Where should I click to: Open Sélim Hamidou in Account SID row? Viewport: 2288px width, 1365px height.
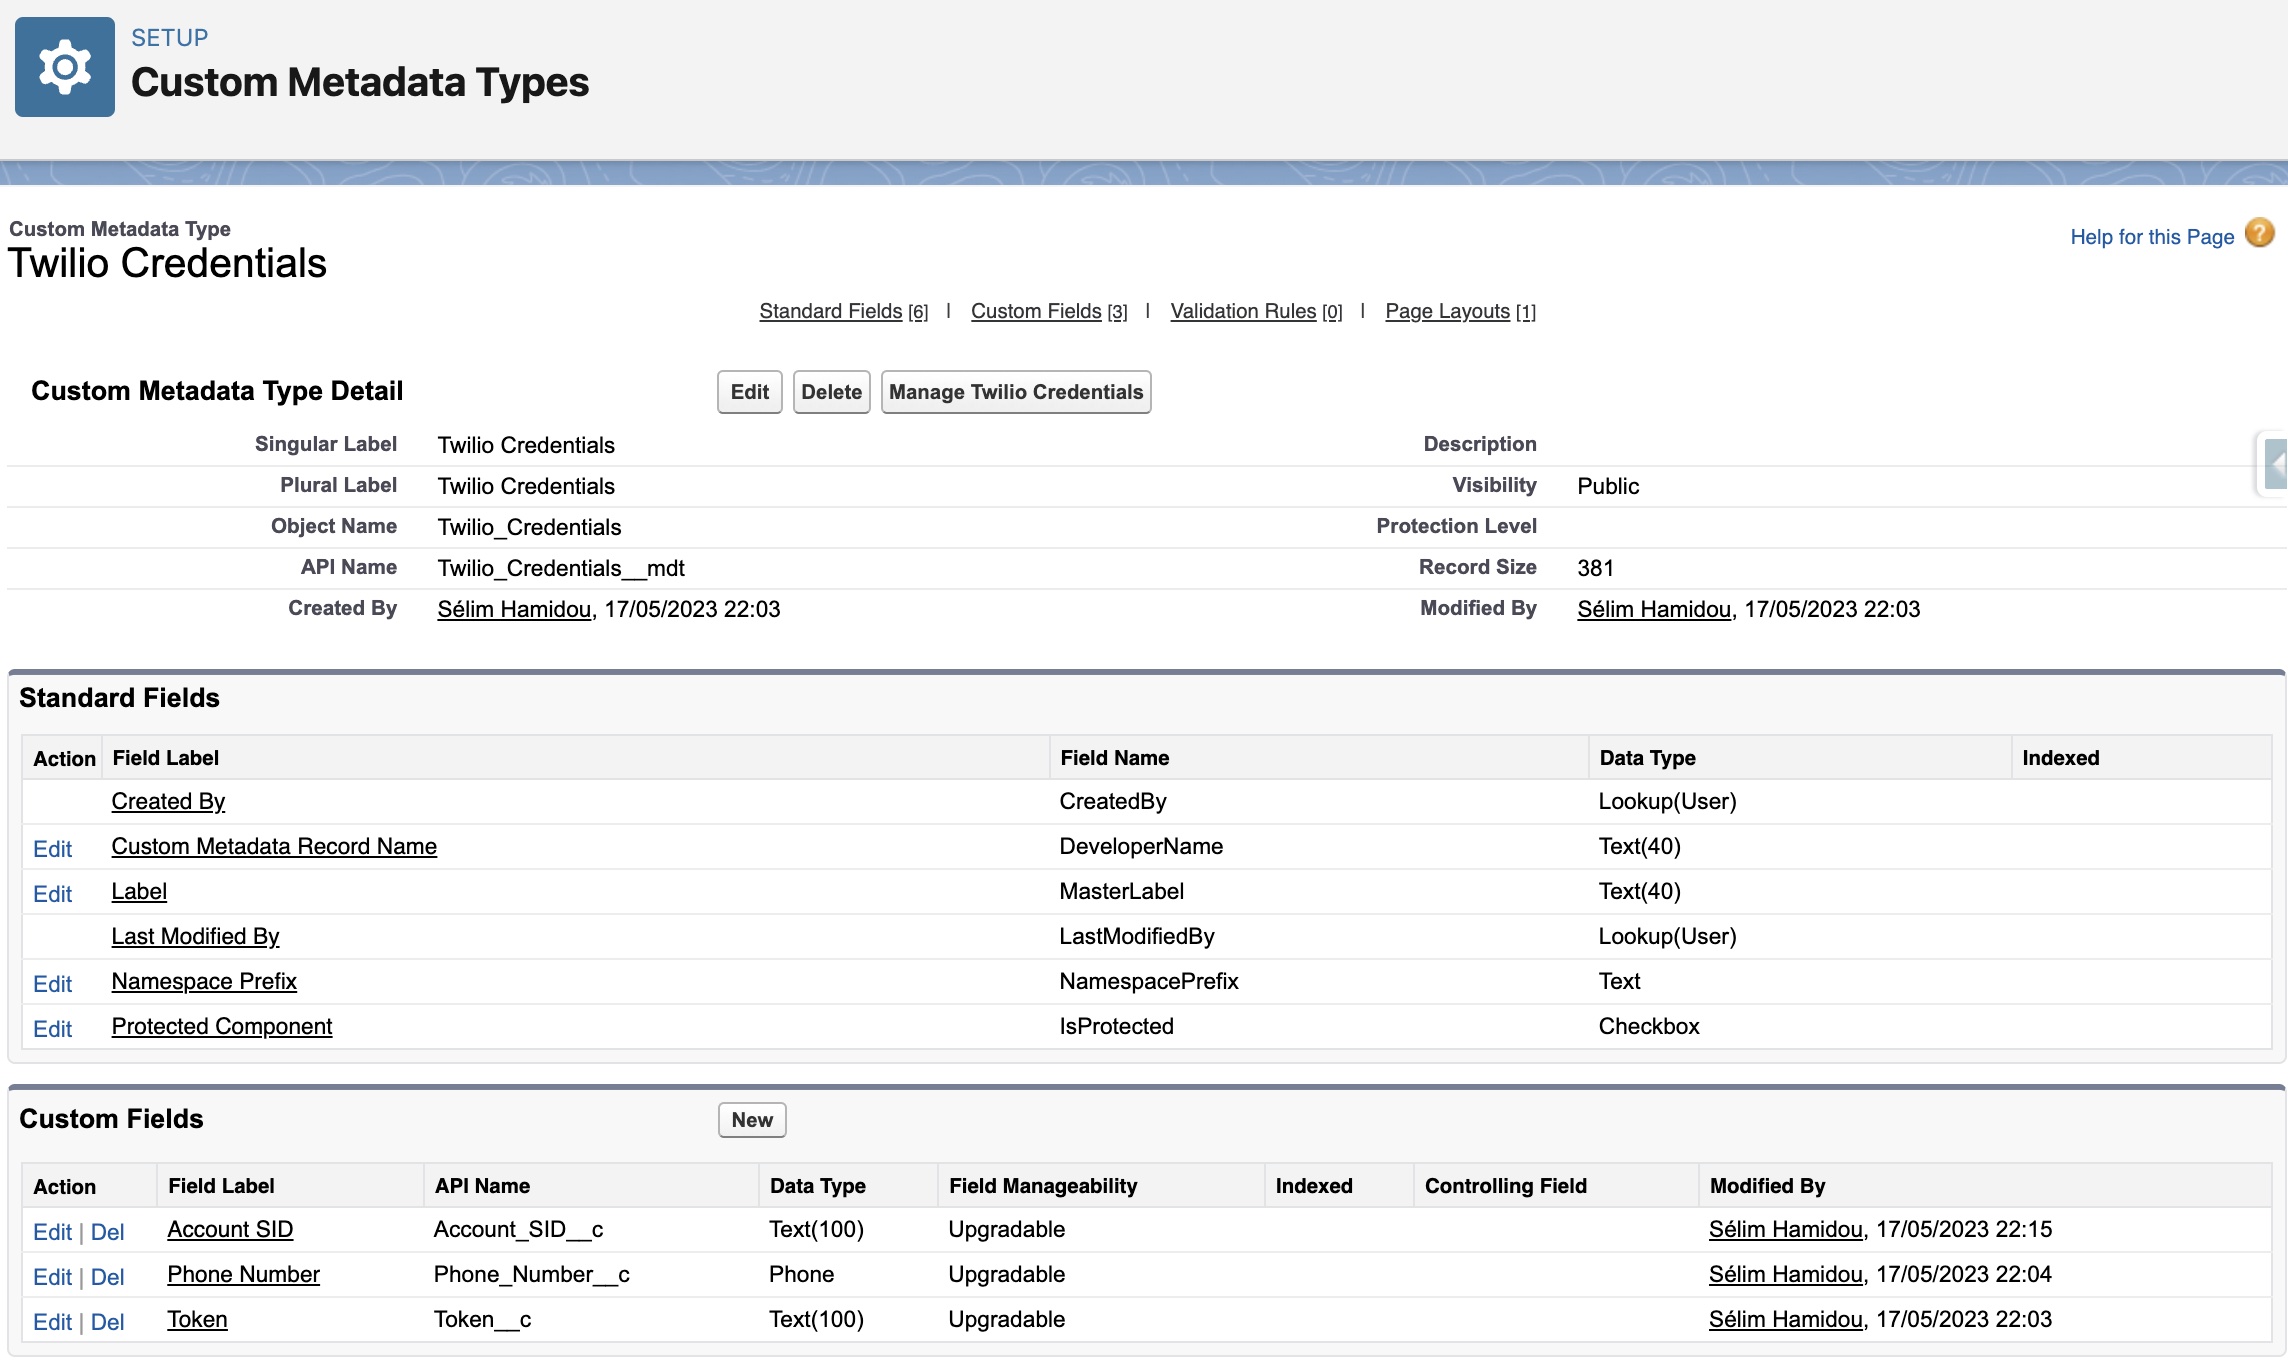pos(1786,1229)
